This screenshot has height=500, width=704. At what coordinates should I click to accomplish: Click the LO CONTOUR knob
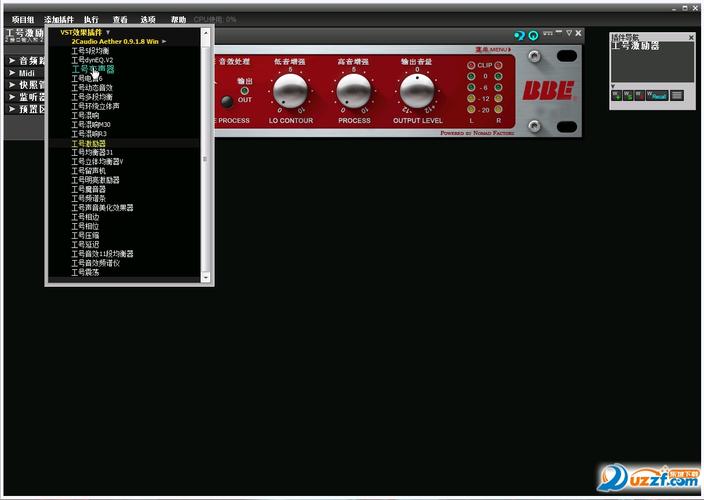click(290, 90)
